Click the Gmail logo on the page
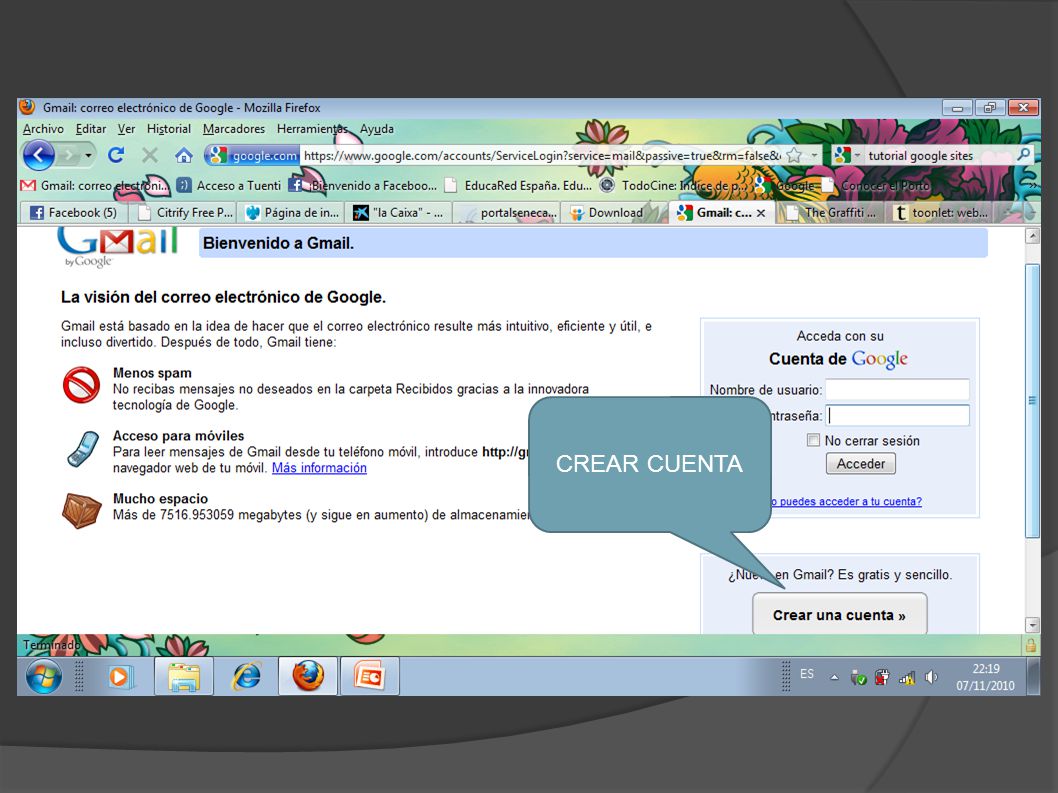Image resolution: width=1058 pixels, height=793 pixels. 117,246
